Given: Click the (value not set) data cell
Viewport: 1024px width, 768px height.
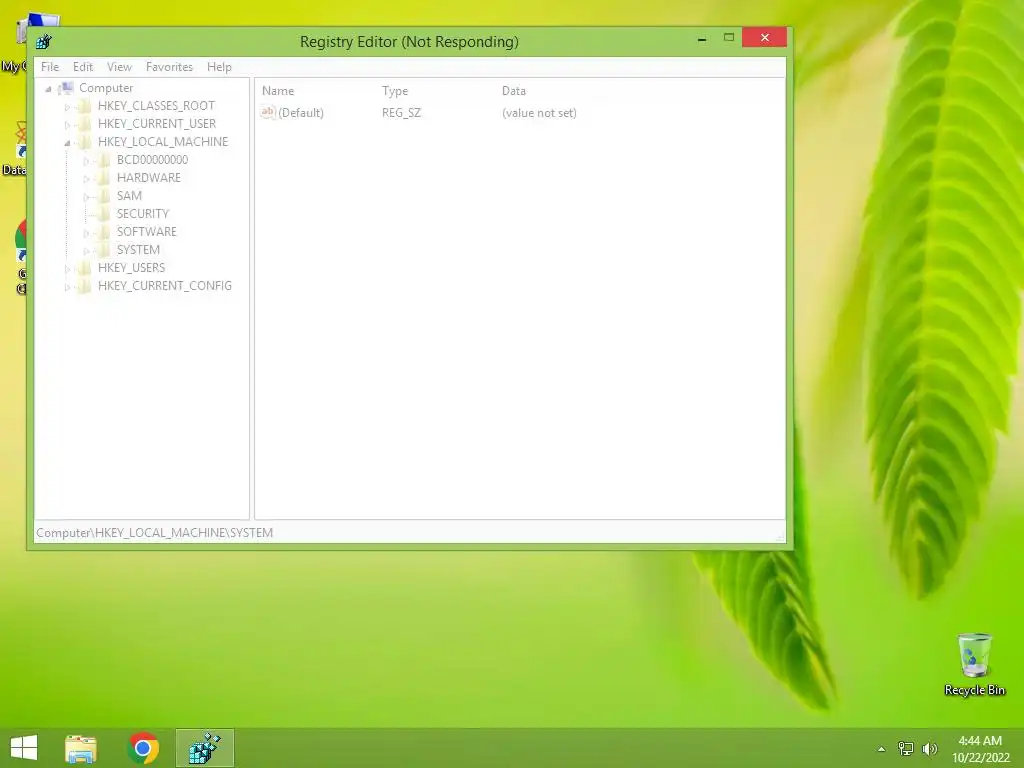Looking at the screenshot, I should (539, 113).
